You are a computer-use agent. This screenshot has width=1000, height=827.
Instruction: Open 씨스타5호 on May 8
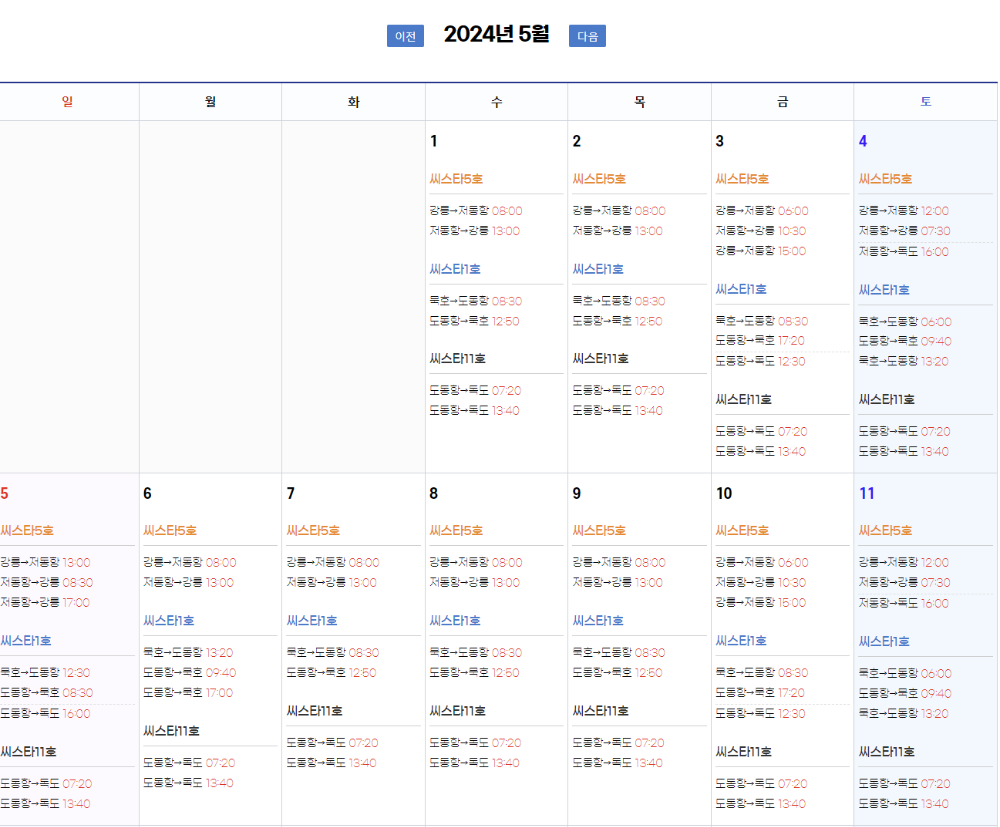click(x=456, y=531)
